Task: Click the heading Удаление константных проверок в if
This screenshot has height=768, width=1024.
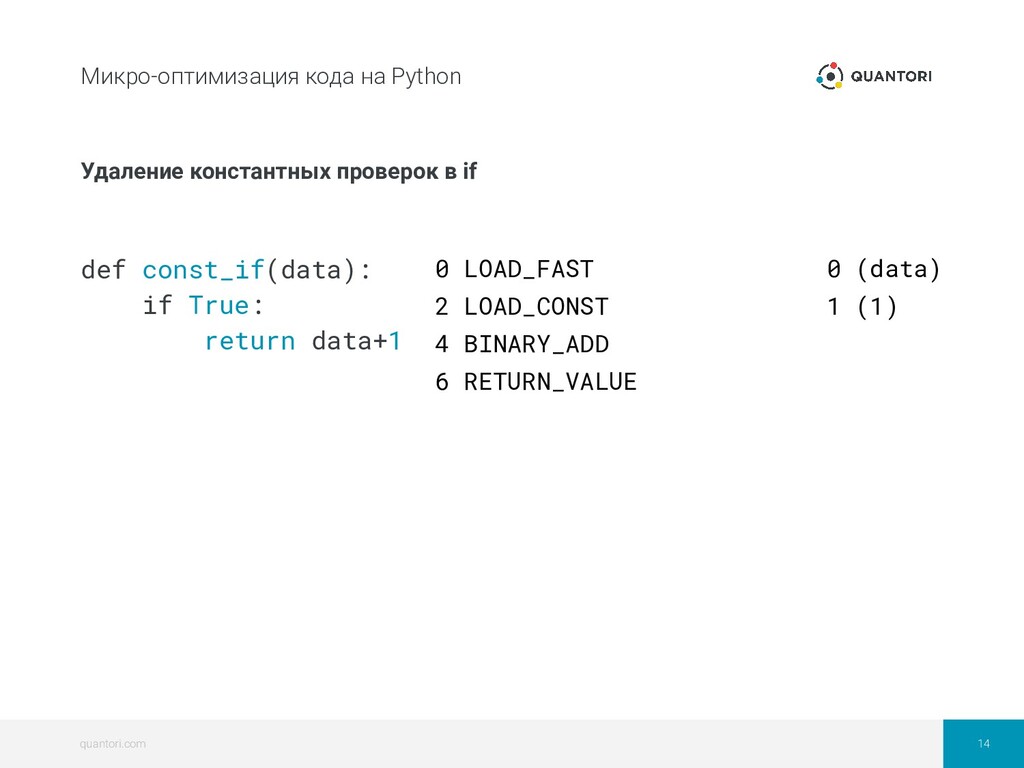Action: tap(279, 171)
